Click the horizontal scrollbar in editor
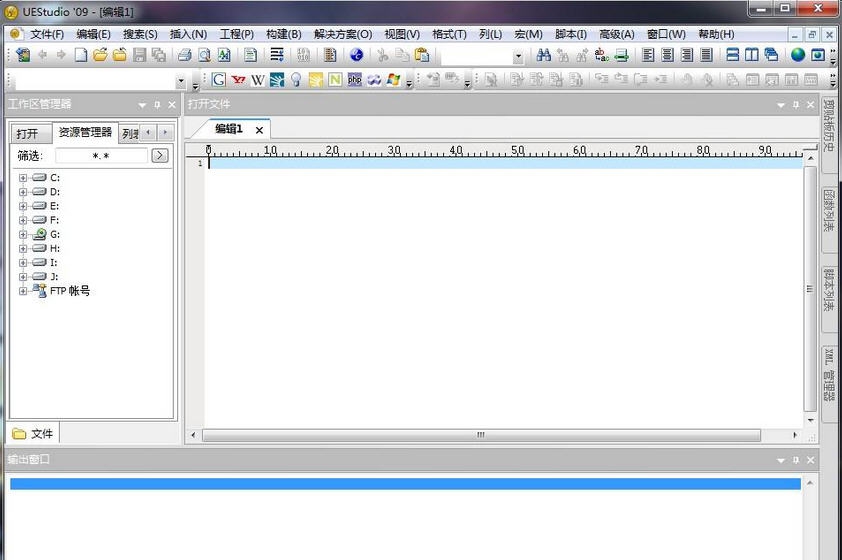842x560 pixels. pyautogui.click(x=481, y=435)
